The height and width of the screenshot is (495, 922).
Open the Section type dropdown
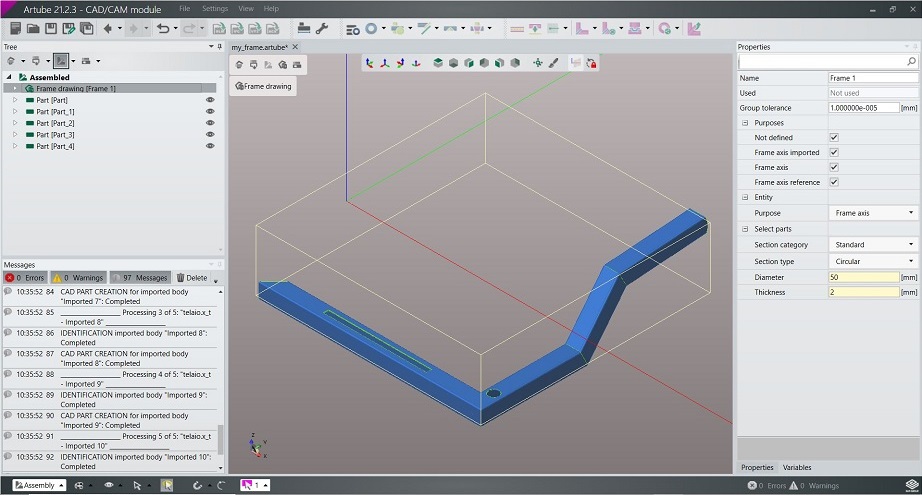coord(873,261)
